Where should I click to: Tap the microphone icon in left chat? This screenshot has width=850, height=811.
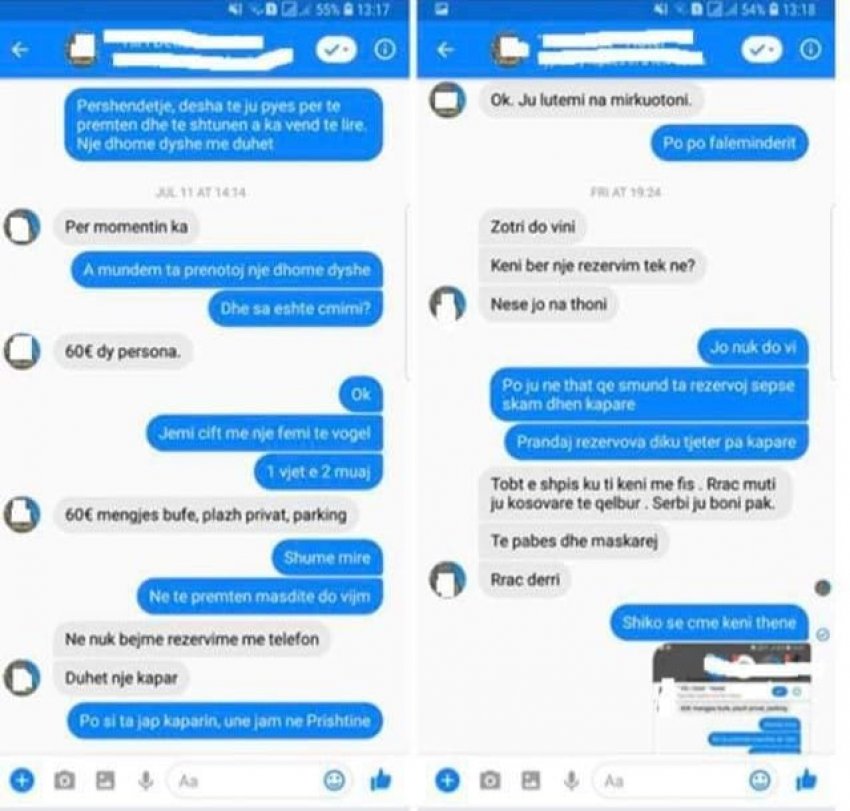[x=145, y=781]
